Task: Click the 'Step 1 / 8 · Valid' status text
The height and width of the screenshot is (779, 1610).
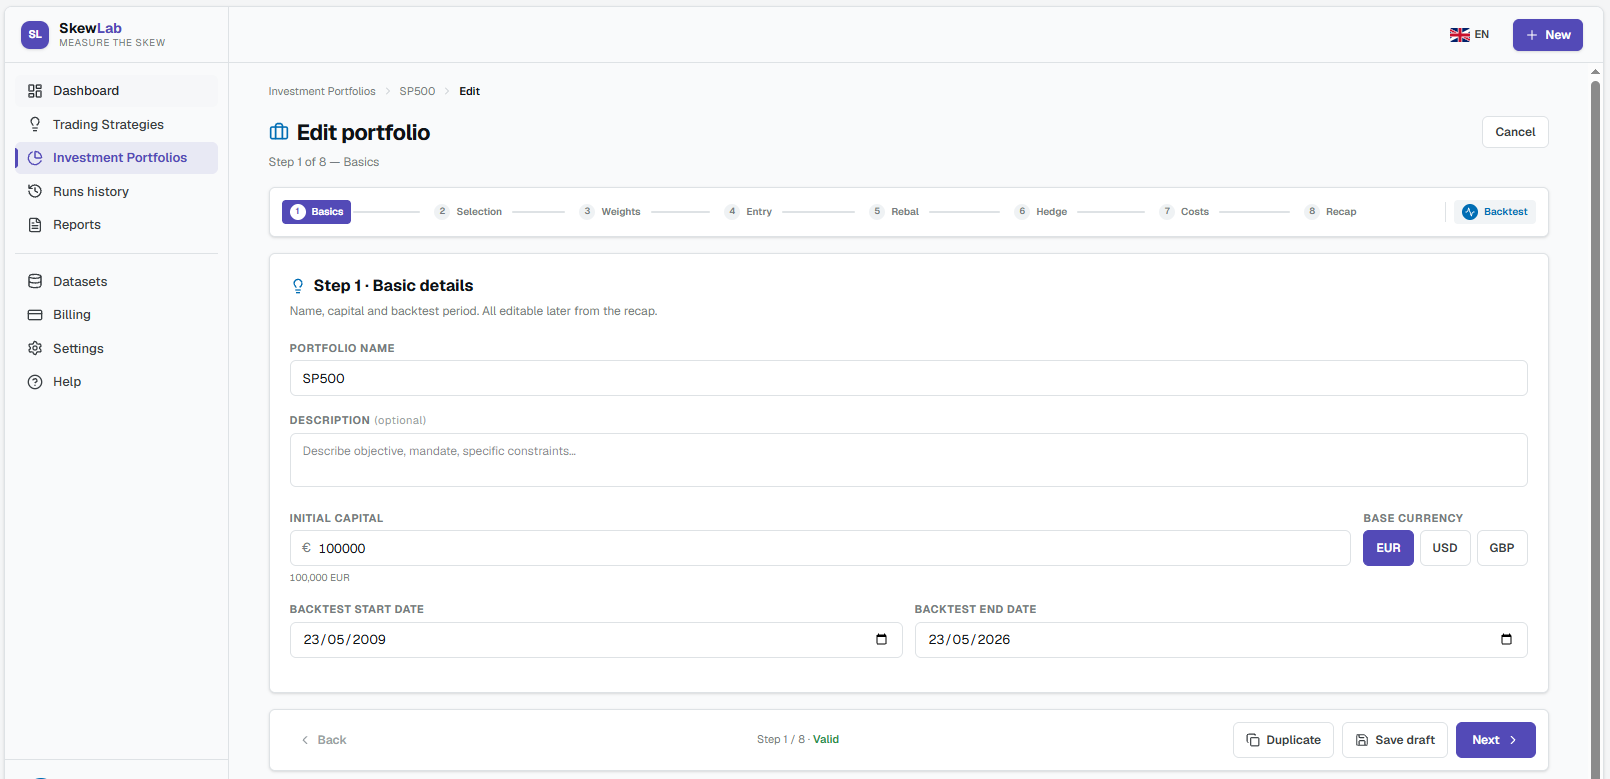Action: pyautogui.click(x=797, y=740)
